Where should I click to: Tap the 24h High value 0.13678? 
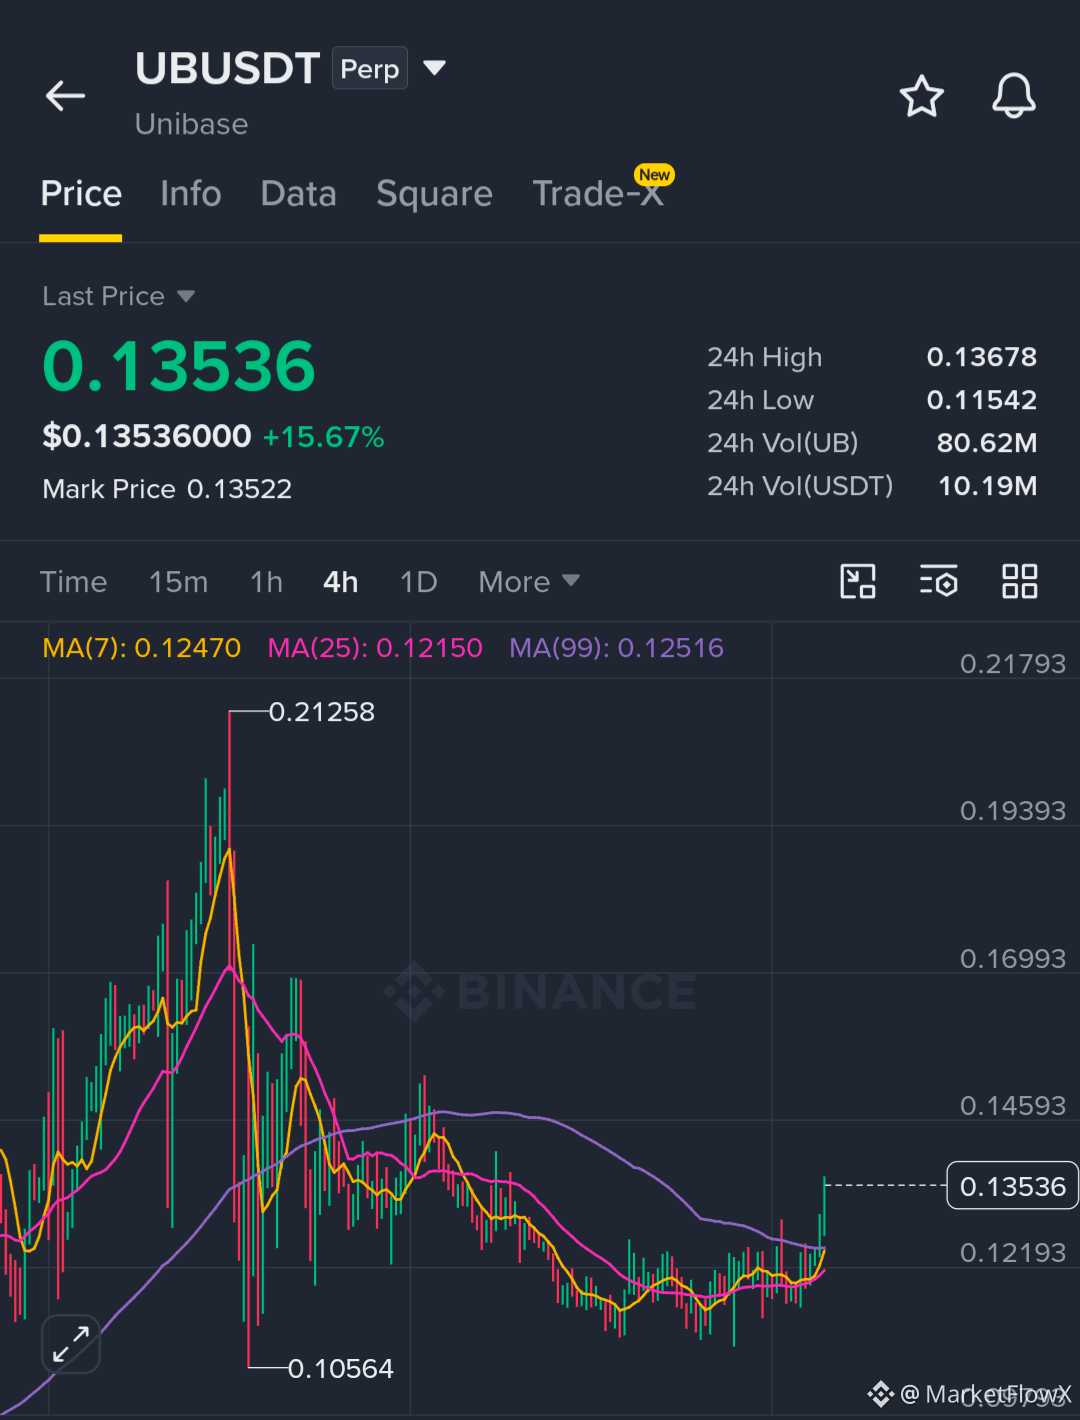tap(981, 357)
